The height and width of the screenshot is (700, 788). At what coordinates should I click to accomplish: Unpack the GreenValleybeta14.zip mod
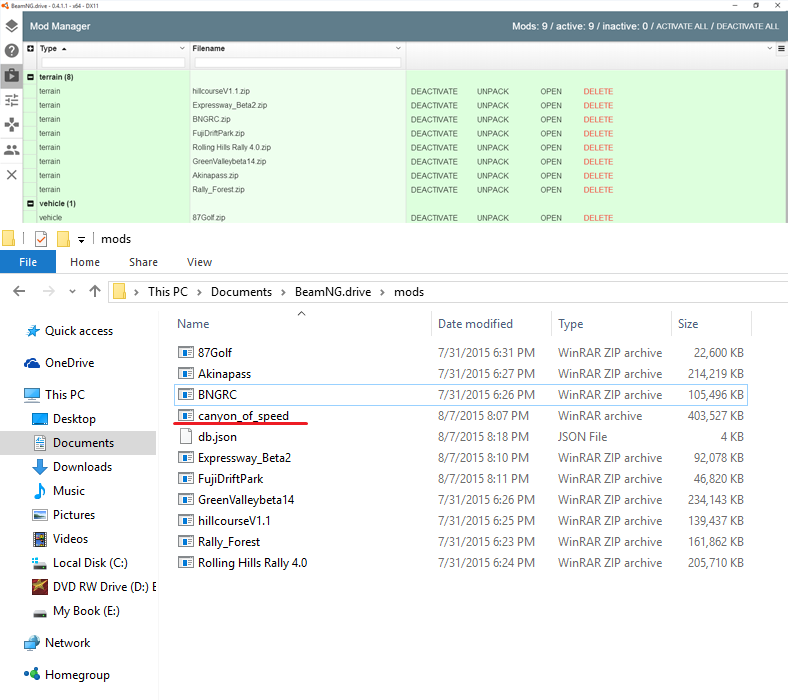[492, 162]
